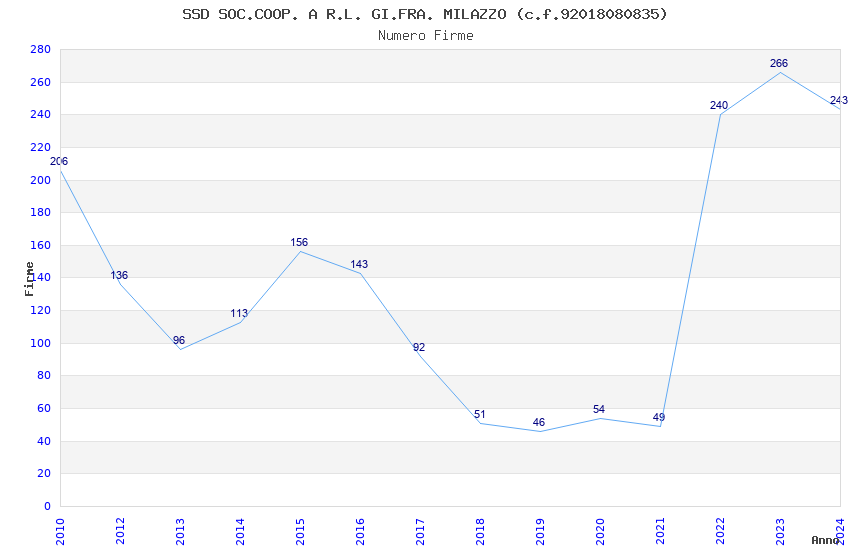Click the y-axis value 80
850x550 pixels.
pyautogui.click(x=44, y=376)
